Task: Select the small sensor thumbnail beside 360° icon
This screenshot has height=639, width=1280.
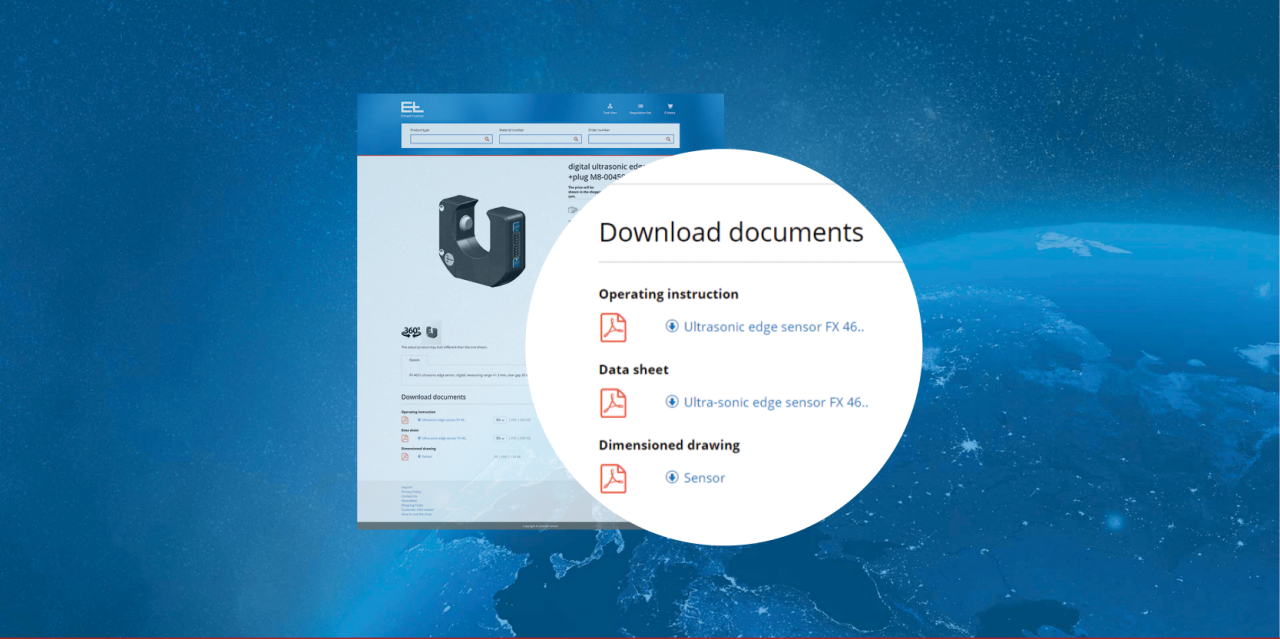Action: click(432, 331)
